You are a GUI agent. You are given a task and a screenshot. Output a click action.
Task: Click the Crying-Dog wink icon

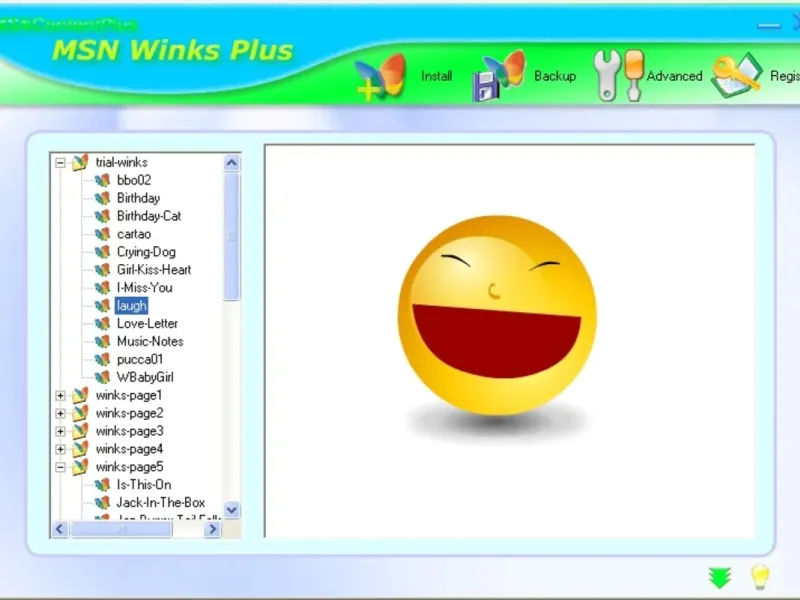pyautogui.click(x=103, y=252)
